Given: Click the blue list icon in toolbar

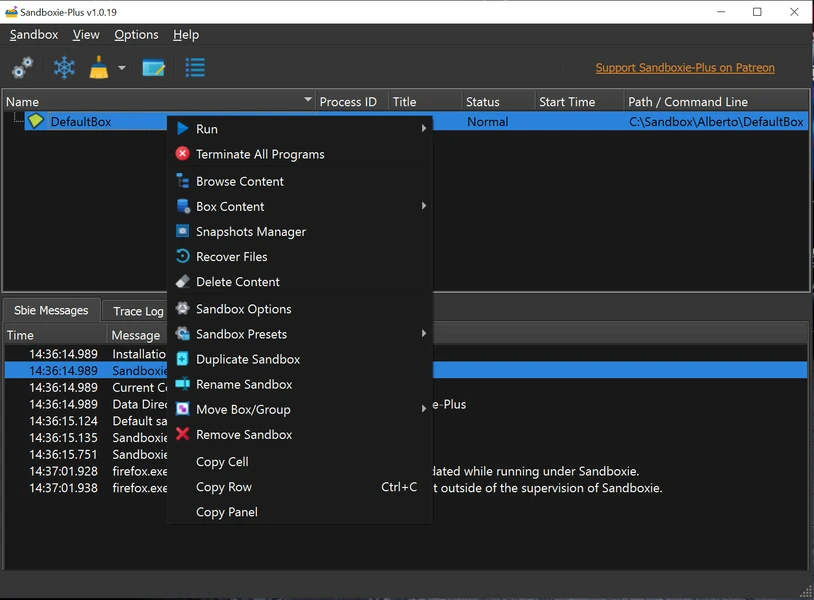Looking at the screenshot, I should coord(195,68).
